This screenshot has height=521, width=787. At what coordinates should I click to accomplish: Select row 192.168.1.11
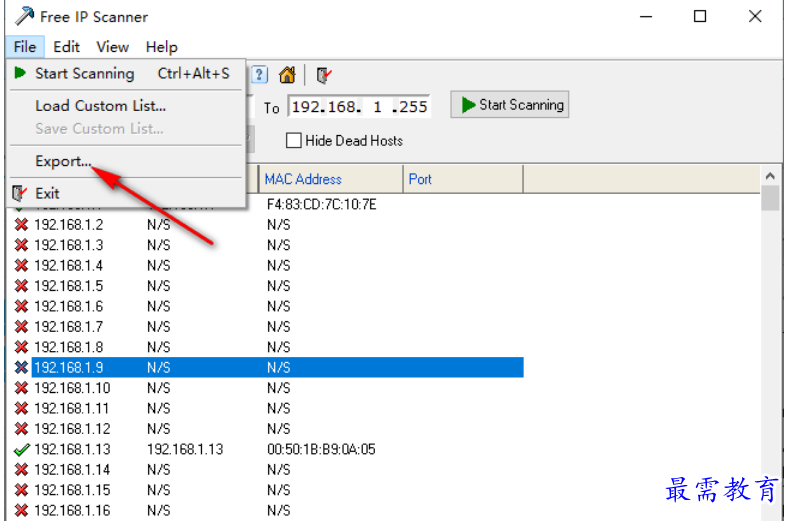coord(268,409)
